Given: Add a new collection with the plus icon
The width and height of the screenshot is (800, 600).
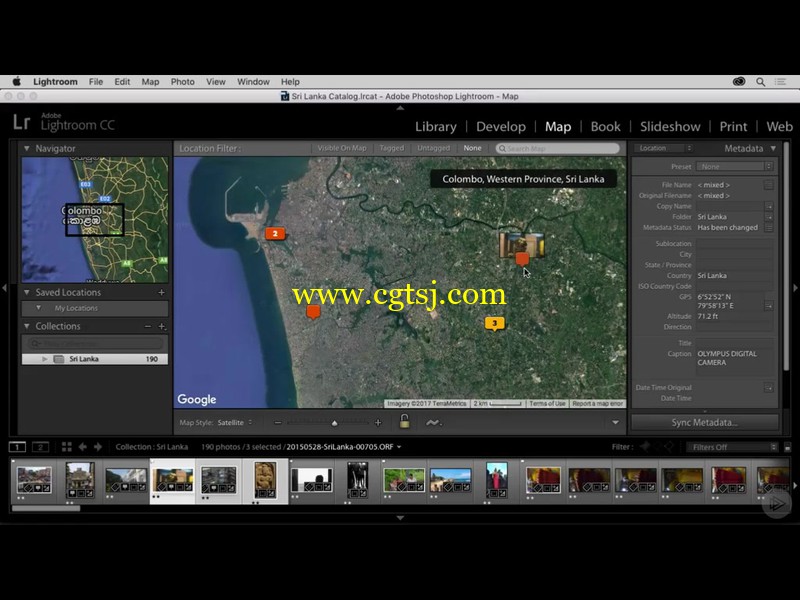Looking at the screenshot, I should pos(162,326).
